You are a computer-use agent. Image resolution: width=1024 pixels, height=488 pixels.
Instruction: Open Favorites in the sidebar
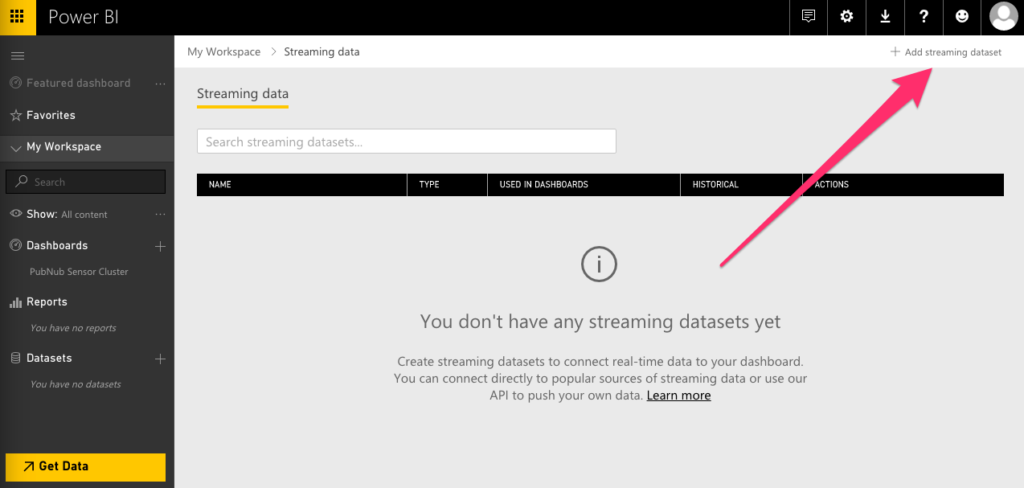(50, 115)
